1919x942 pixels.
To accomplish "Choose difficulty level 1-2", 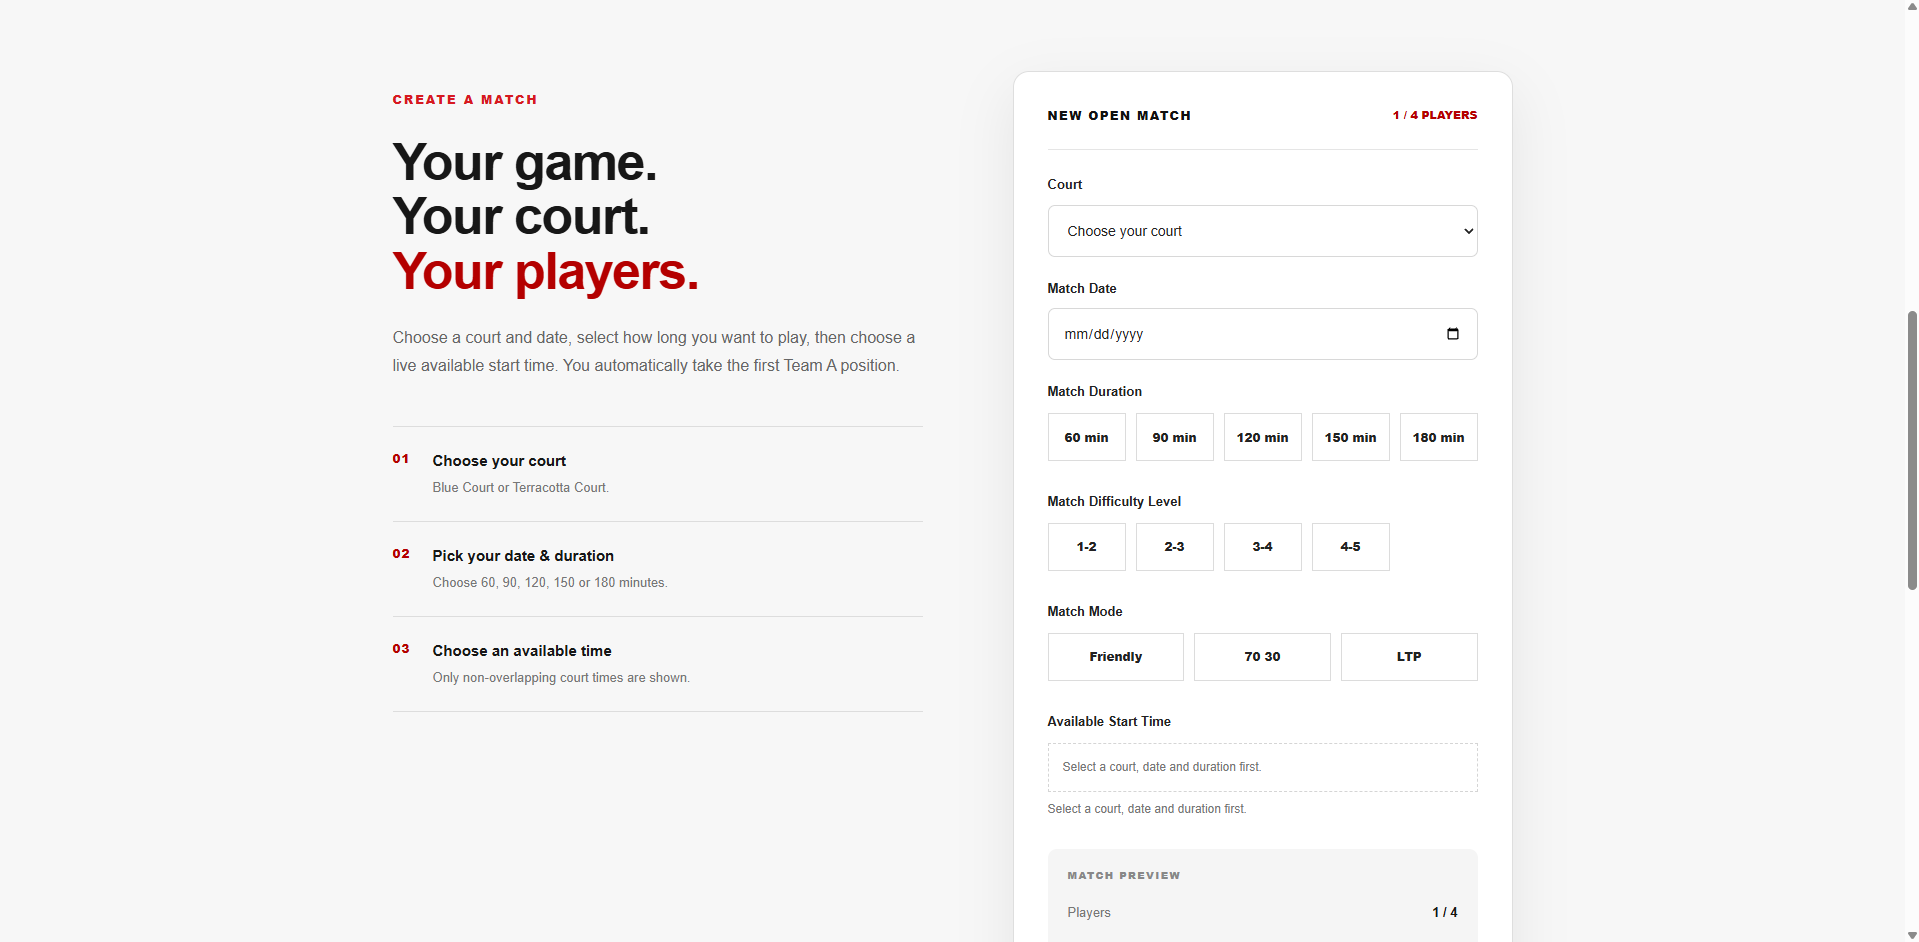I will (1086, 547).
